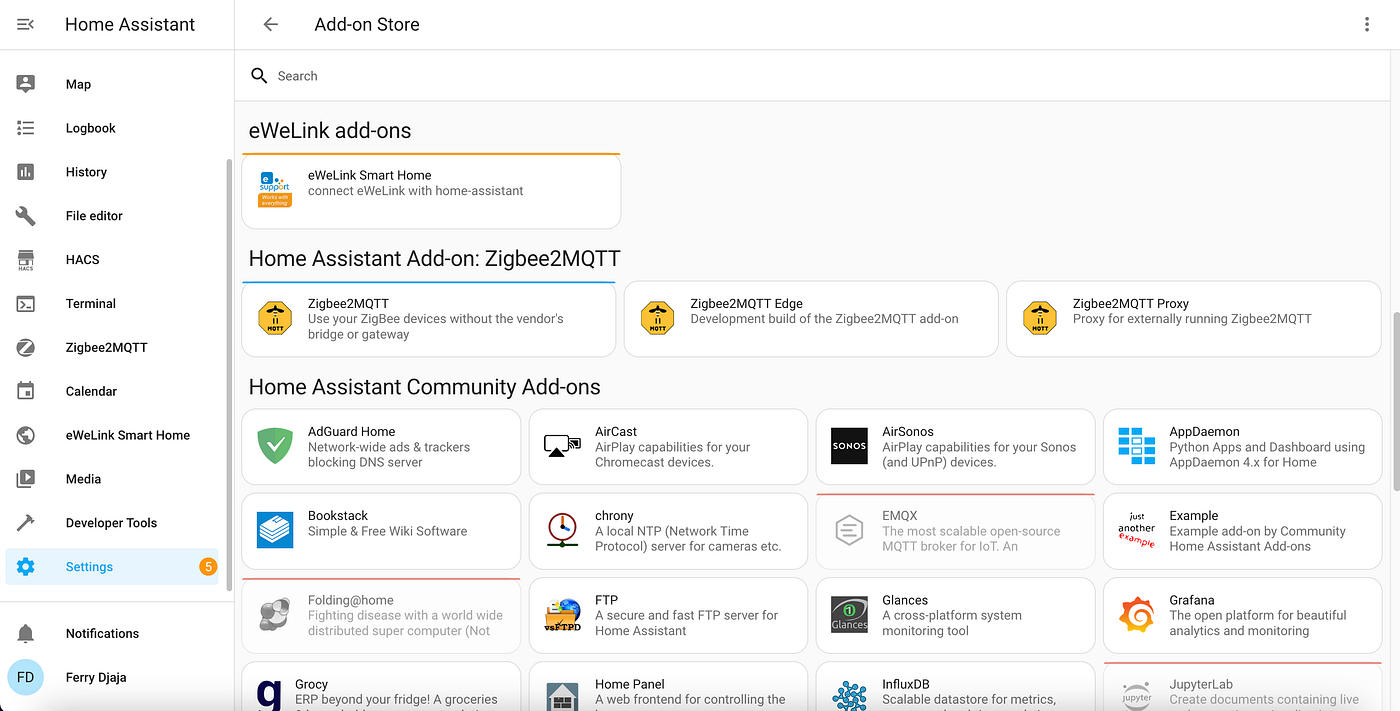This screenshot has width=1400, height=711.
Task: Click the eWeLink globe icon in sidebar
Action: click(26, 435)
